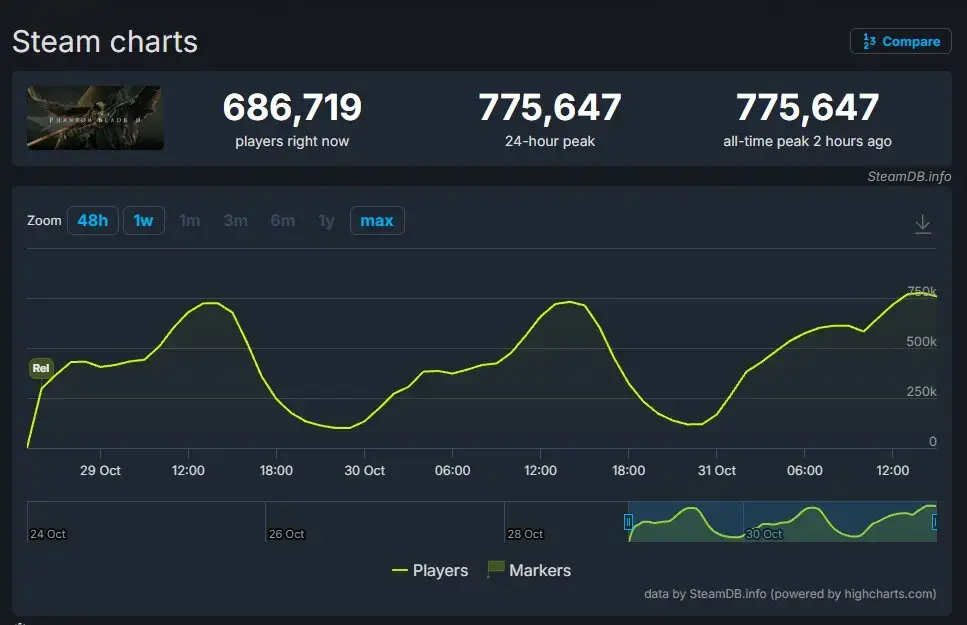Open the game thumbnail image
This screenshot has height=625, width=967.
[x=95, y=118]
